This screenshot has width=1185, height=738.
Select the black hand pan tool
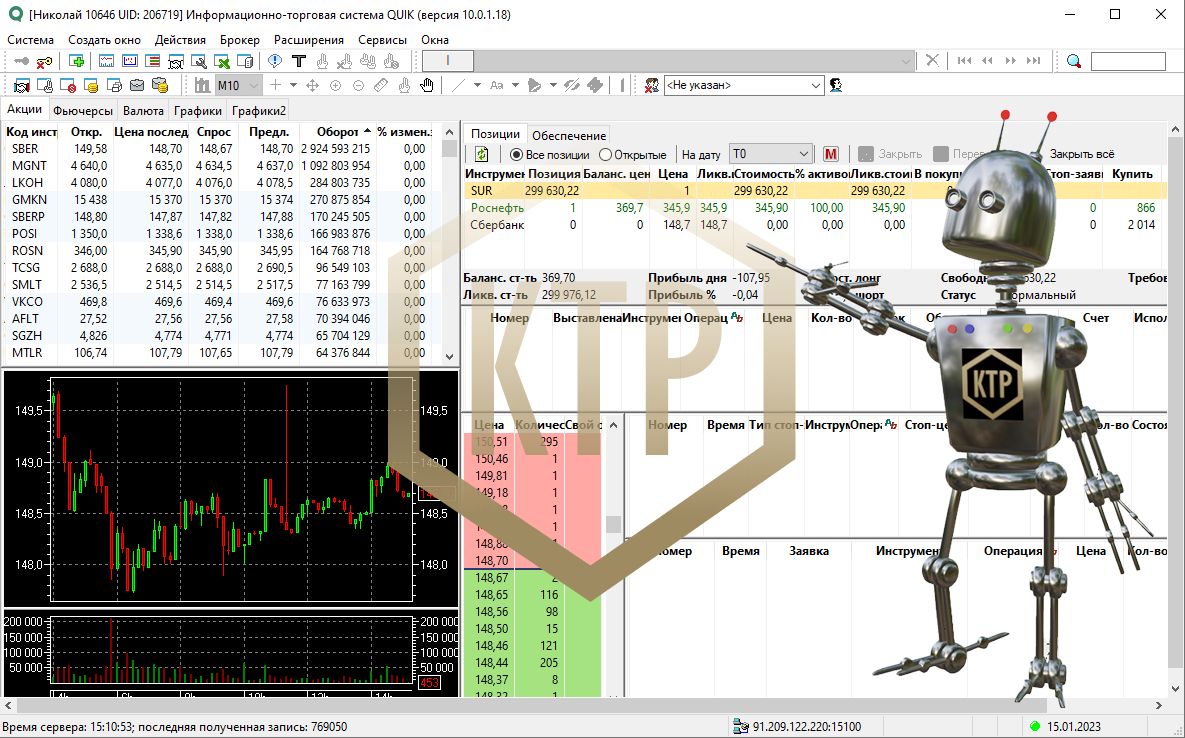pyautogui.click(x=427, y=85)
